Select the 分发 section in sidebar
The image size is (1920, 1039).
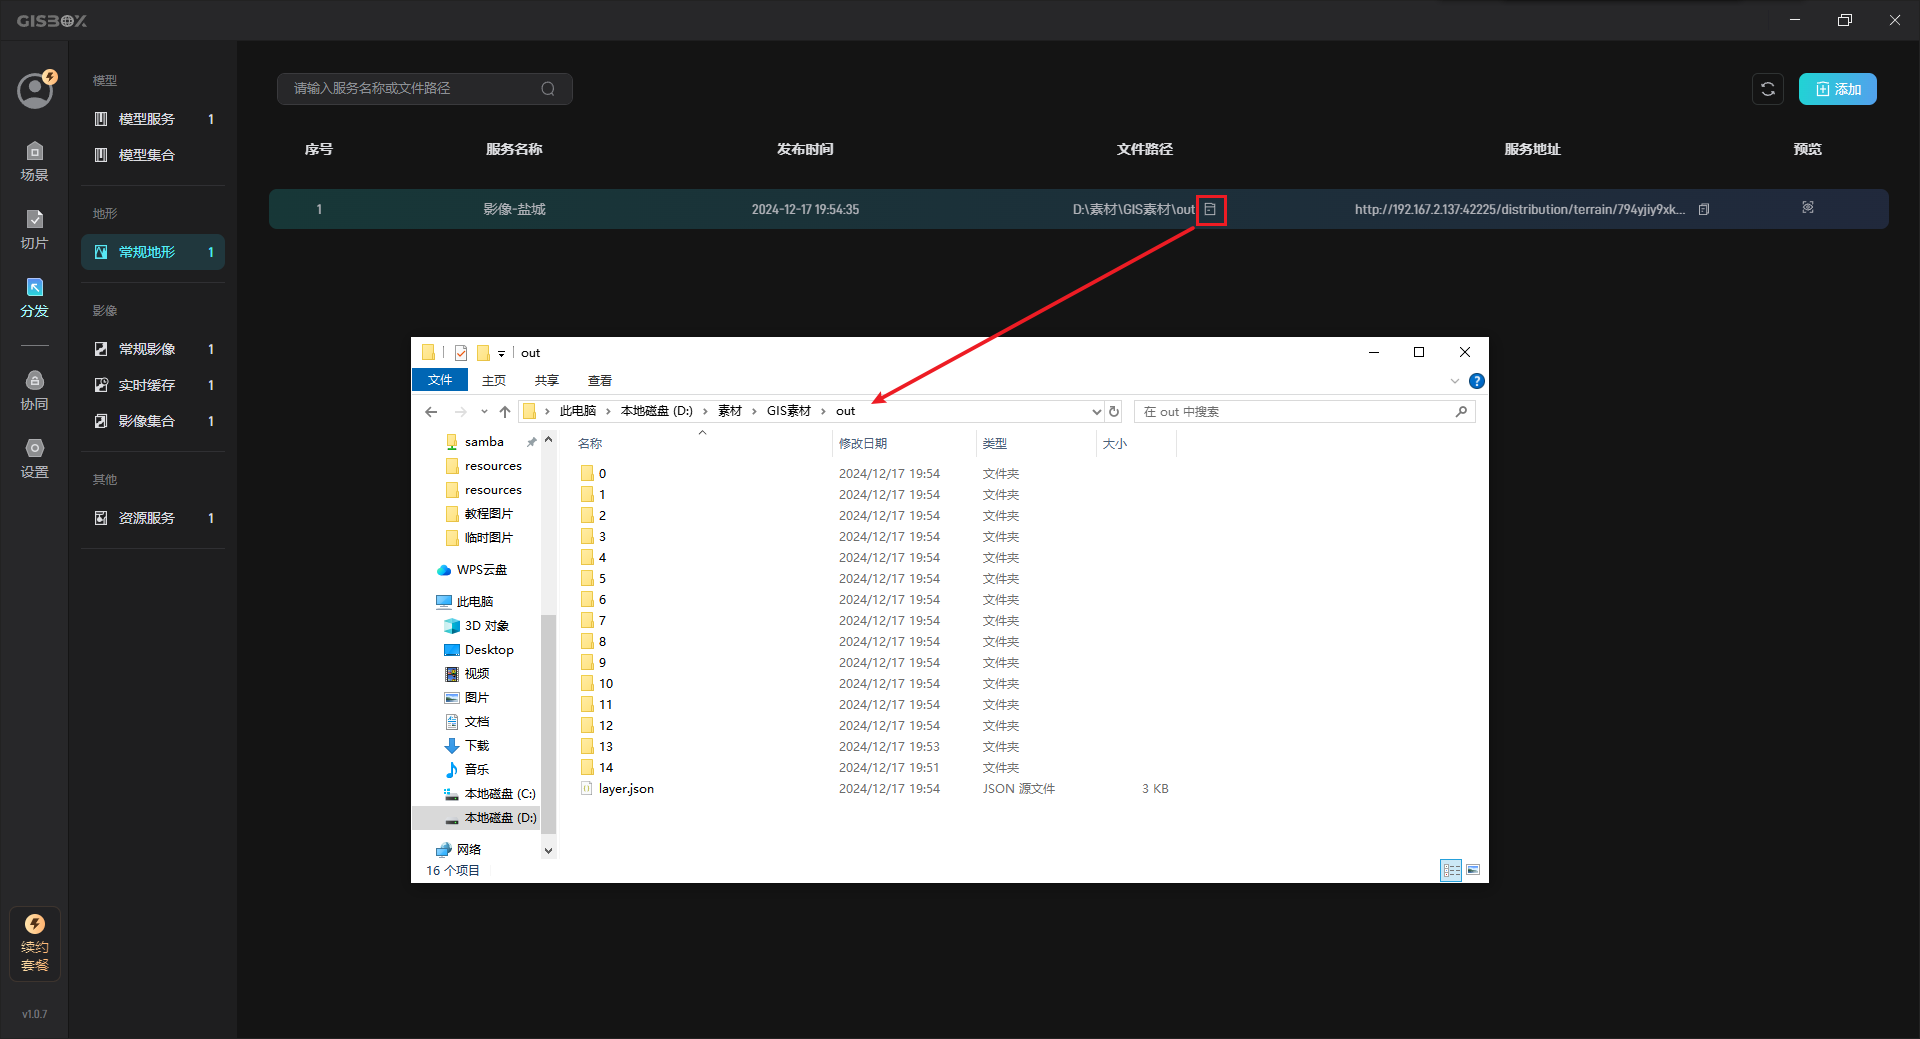click(x=35, y=298)
